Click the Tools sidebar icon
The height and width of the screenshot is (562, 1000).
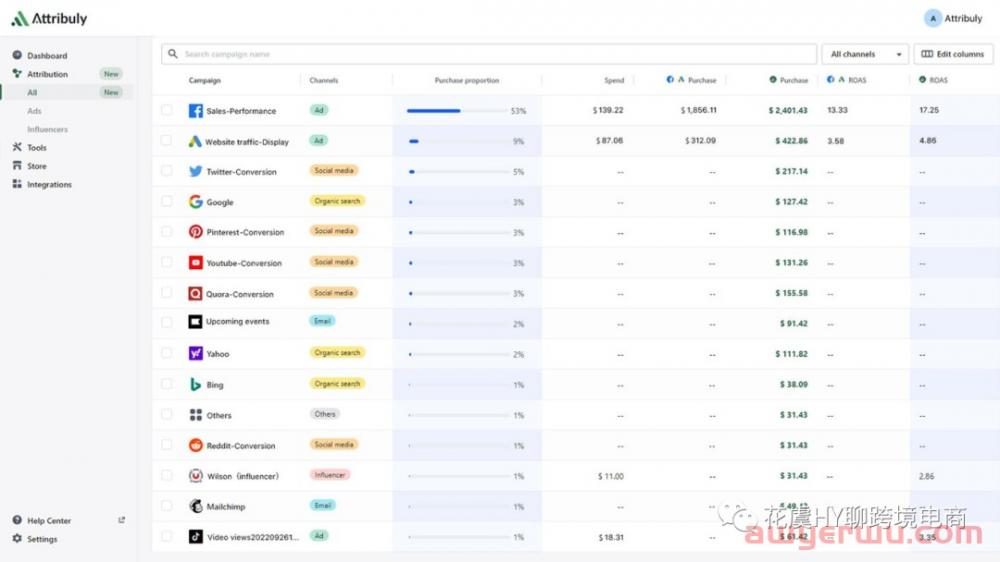point(17,147)
